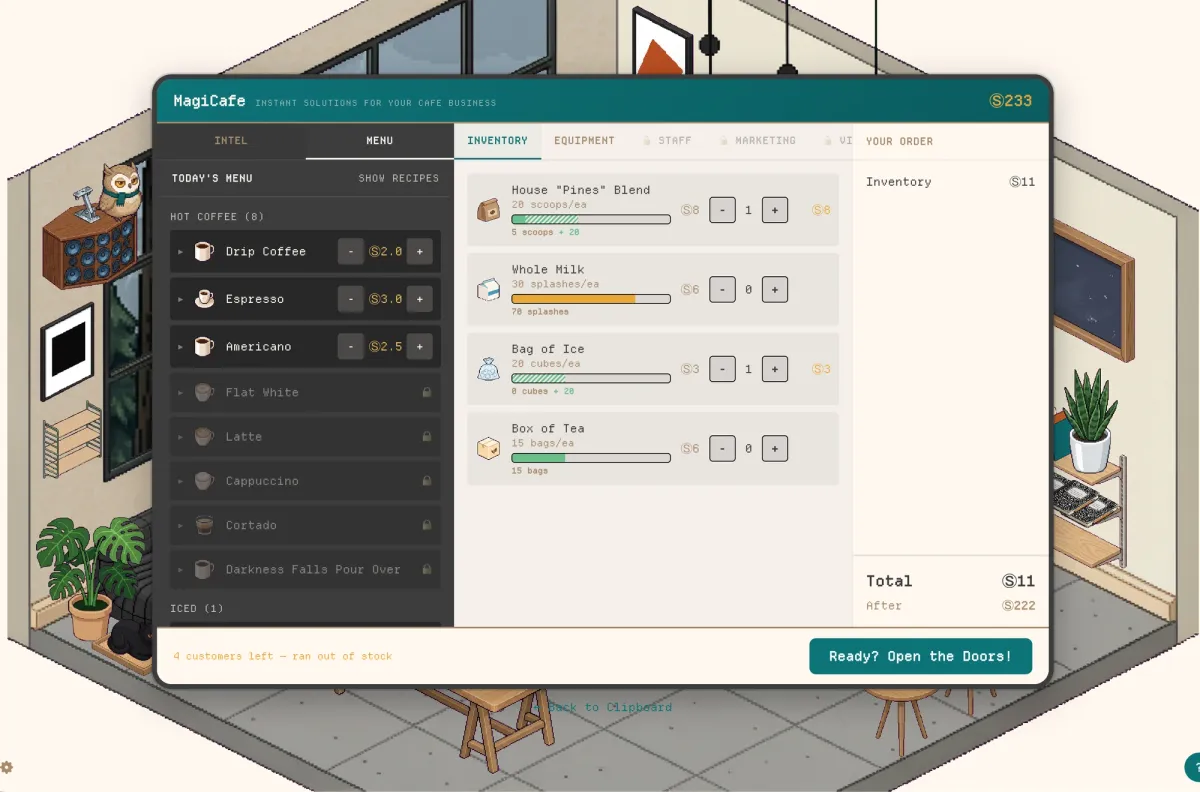Switch to the INTEL tab
Image resolution: width=1200 pixels, height=792 pixels.
coord(230,140)
